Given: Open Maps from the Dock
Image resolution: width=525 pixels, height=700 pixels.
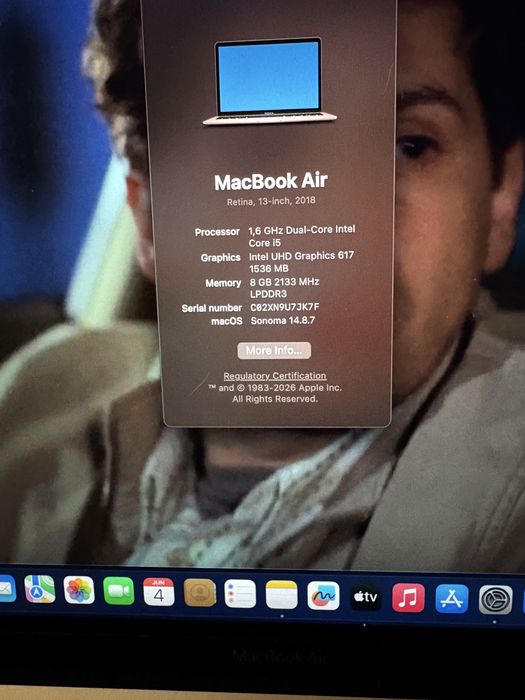Looking at the screenshot, I should (40, 589).
